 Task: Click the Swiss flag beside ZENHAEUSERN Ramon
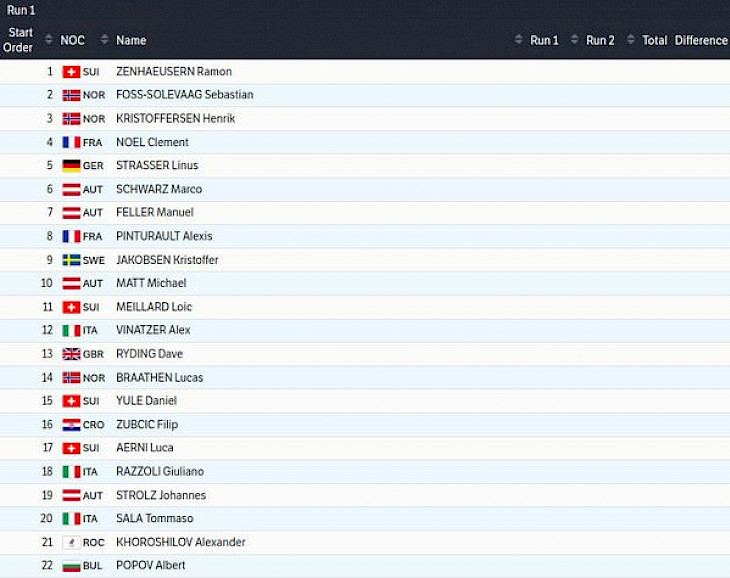click(71, 72)
